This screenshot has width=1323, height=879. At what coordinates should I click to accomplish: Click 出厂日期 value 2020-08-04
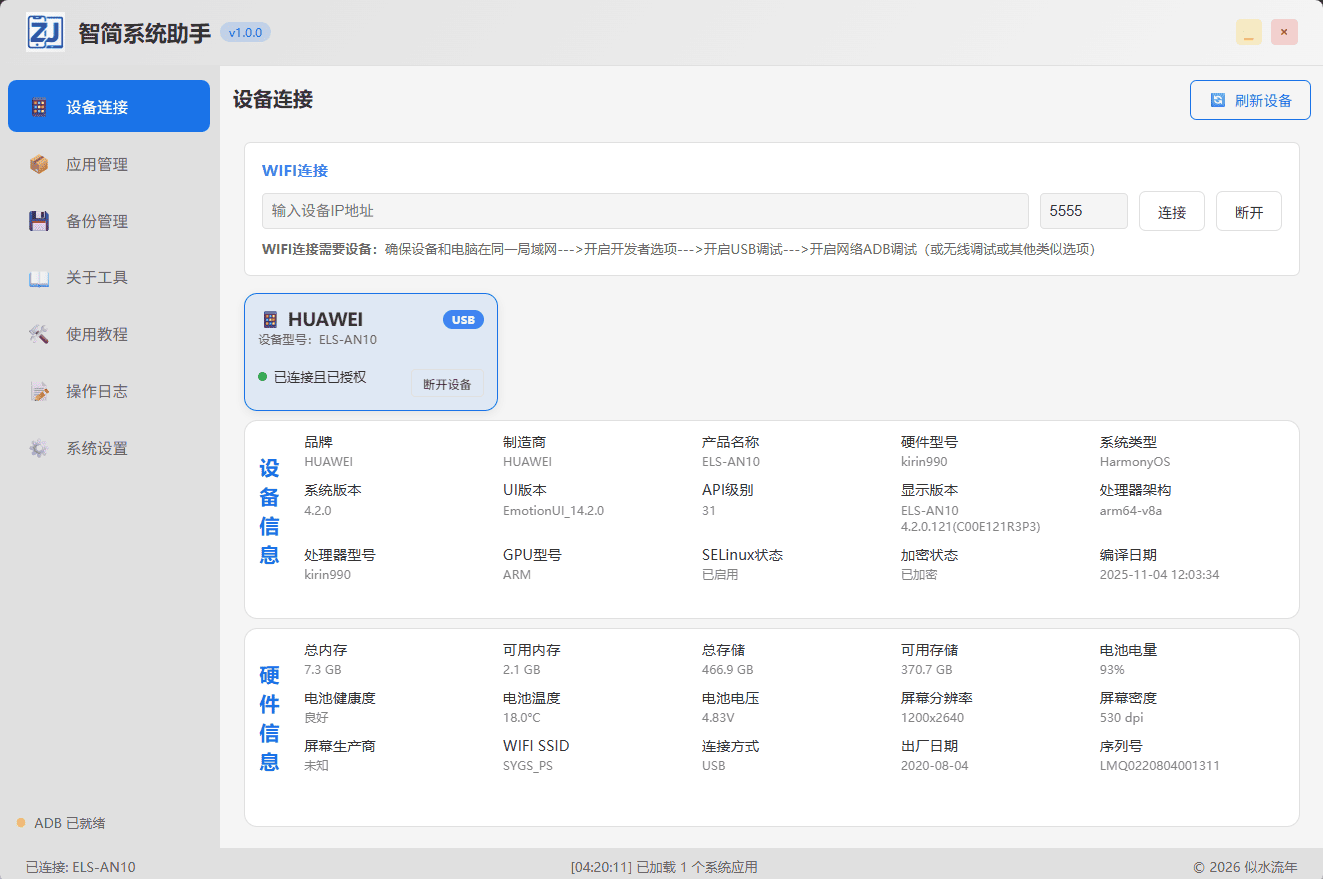pyautogui.click(x=935, y=766)
